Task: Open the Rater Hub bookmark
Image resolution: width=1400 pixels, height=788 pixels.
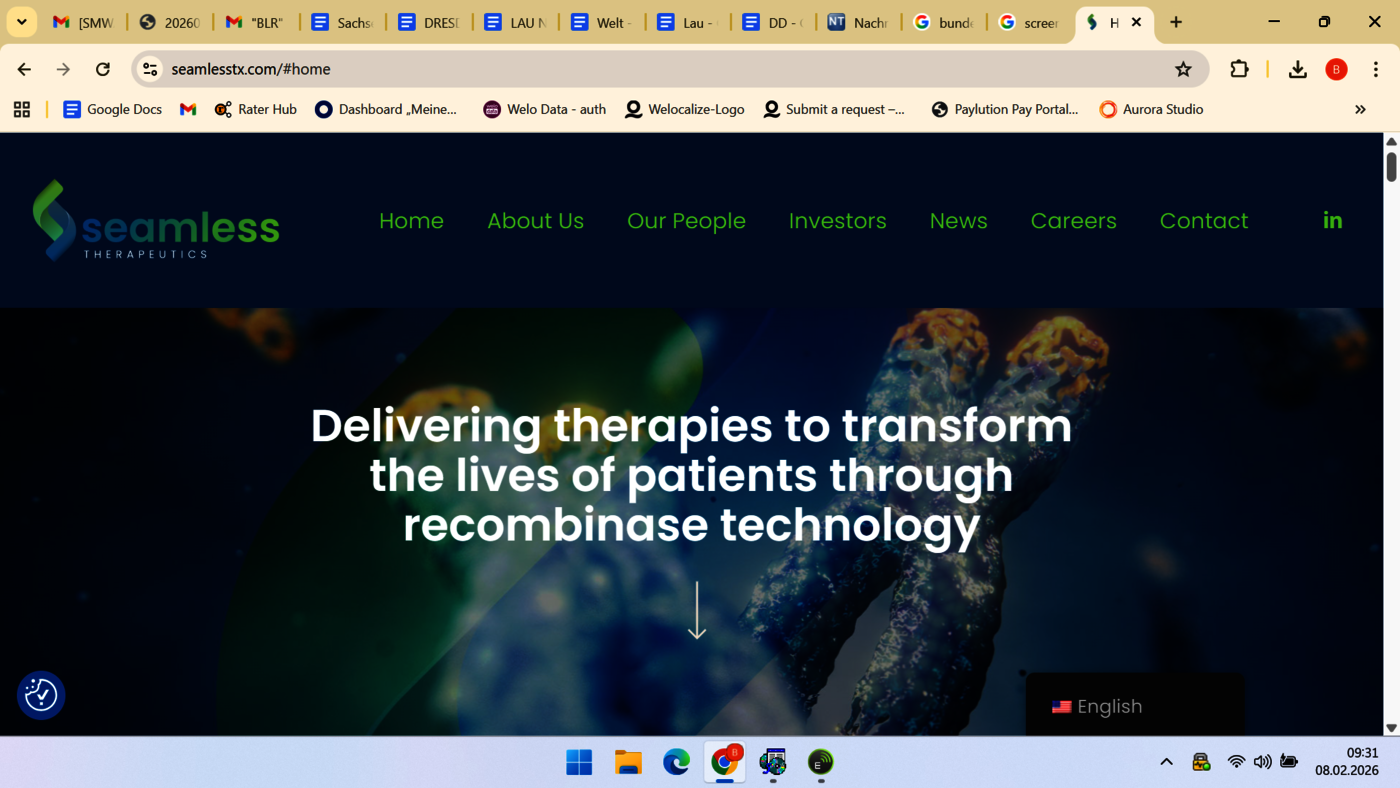Action: tap(256, 110)
